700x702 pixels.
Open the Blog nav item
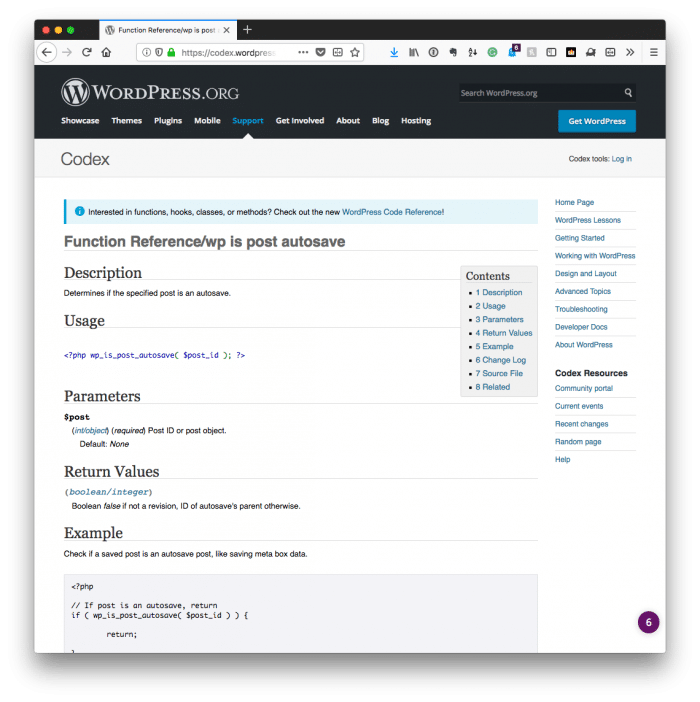tap(380, 120)
